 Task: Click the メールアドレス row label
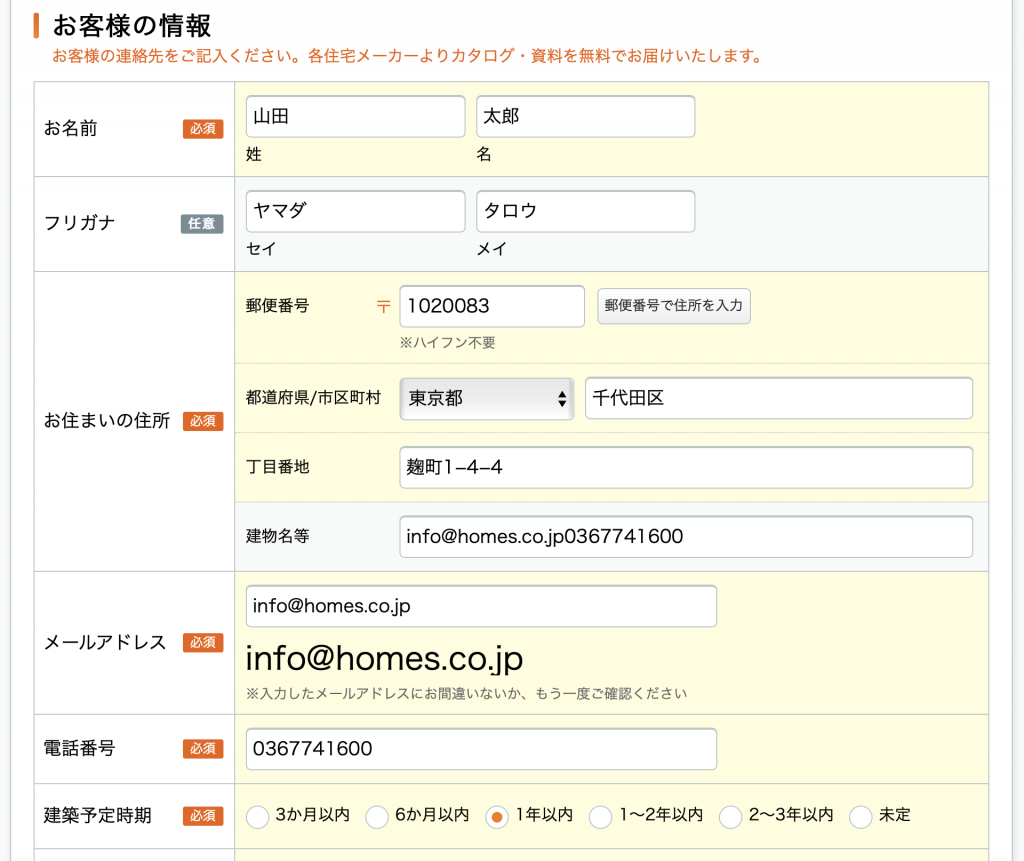[x=105, y=642]
